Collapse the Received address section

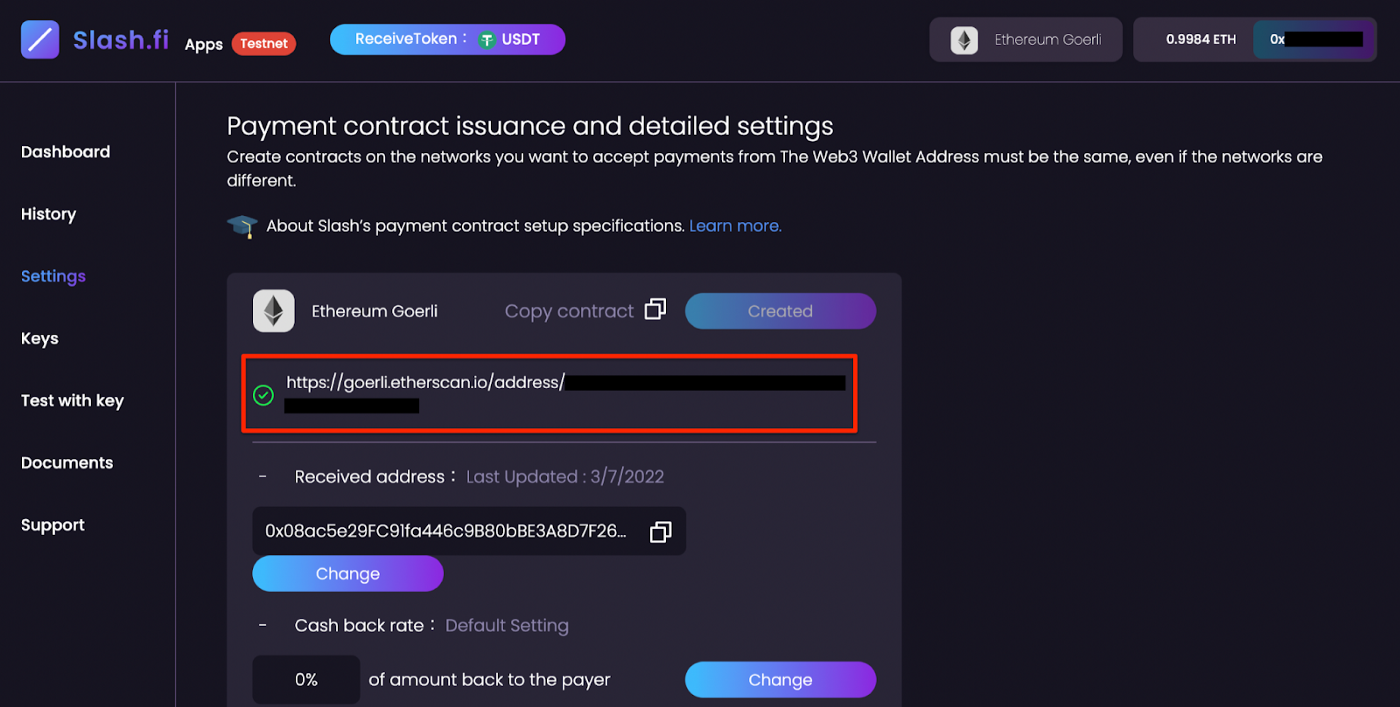[263, 476]
